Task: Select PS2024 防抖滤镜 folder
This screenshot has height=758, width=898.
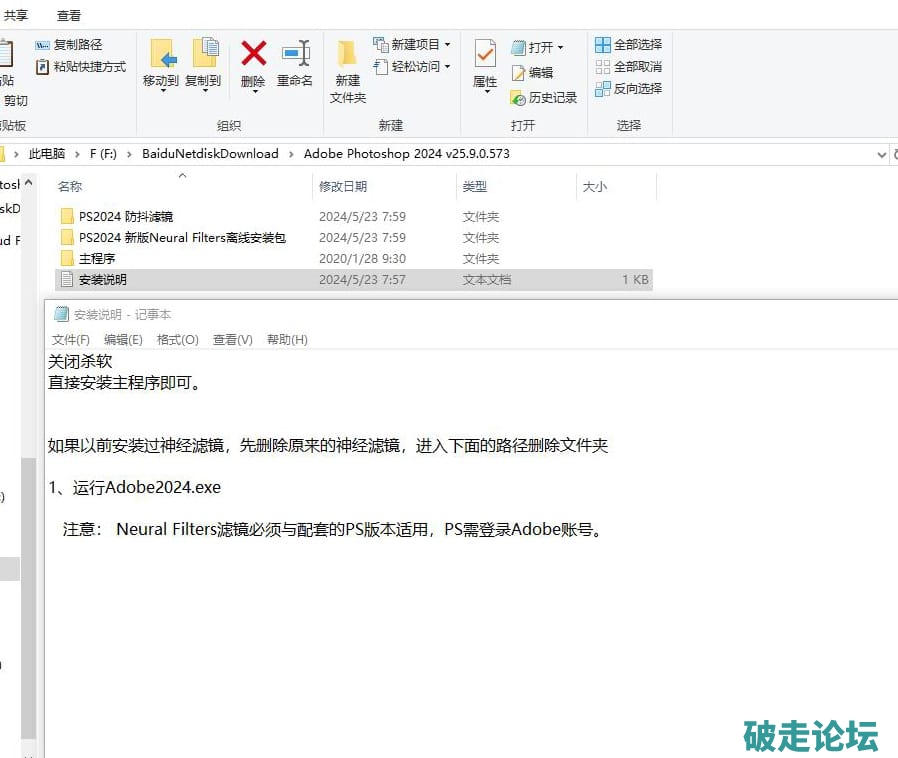Action: [126, 217]
